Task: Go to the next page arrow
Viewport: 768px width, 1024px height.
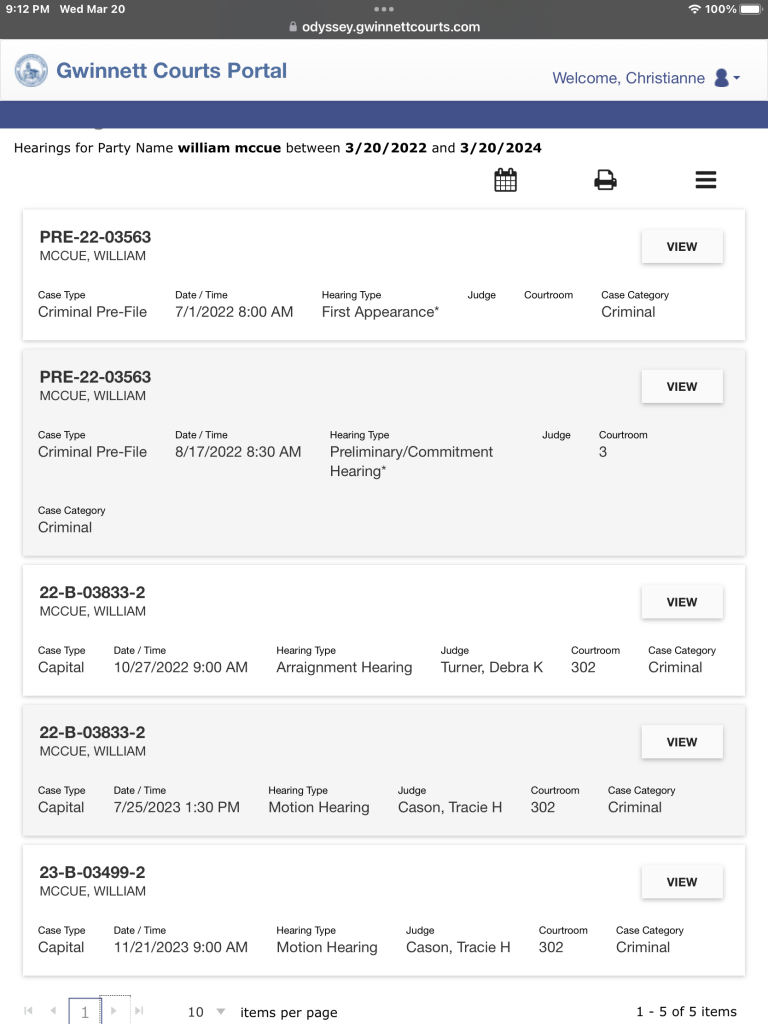Action: pos(114,1012)
